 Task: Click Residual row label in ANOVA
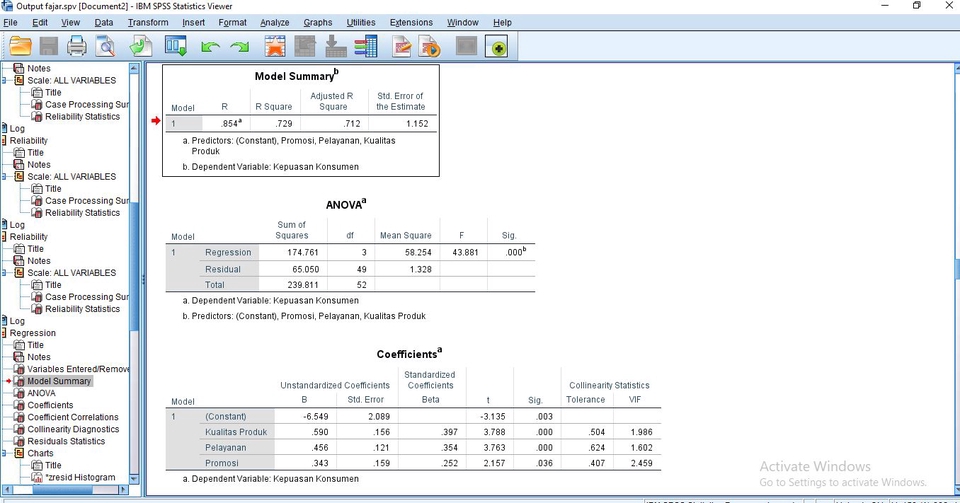click(x=223, y=269)
